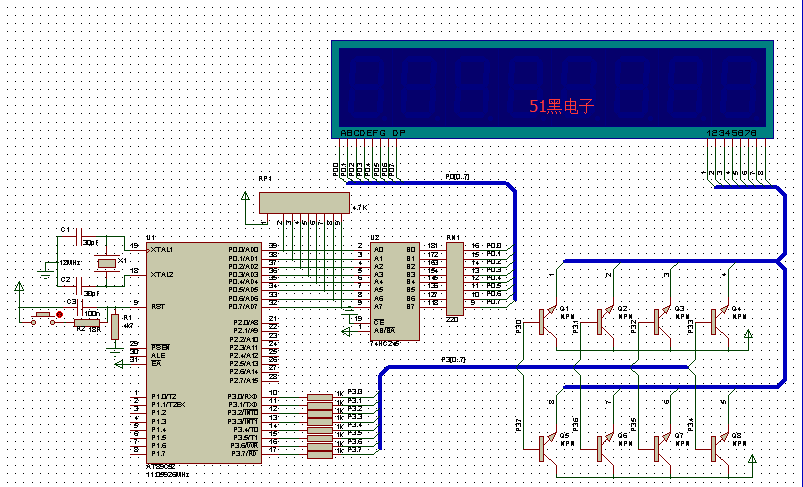The height and width of the screenshot is (487, 803).
Task: Click the power terminal on Q5–Q8 collector rail
Action: tap(752, 458)
